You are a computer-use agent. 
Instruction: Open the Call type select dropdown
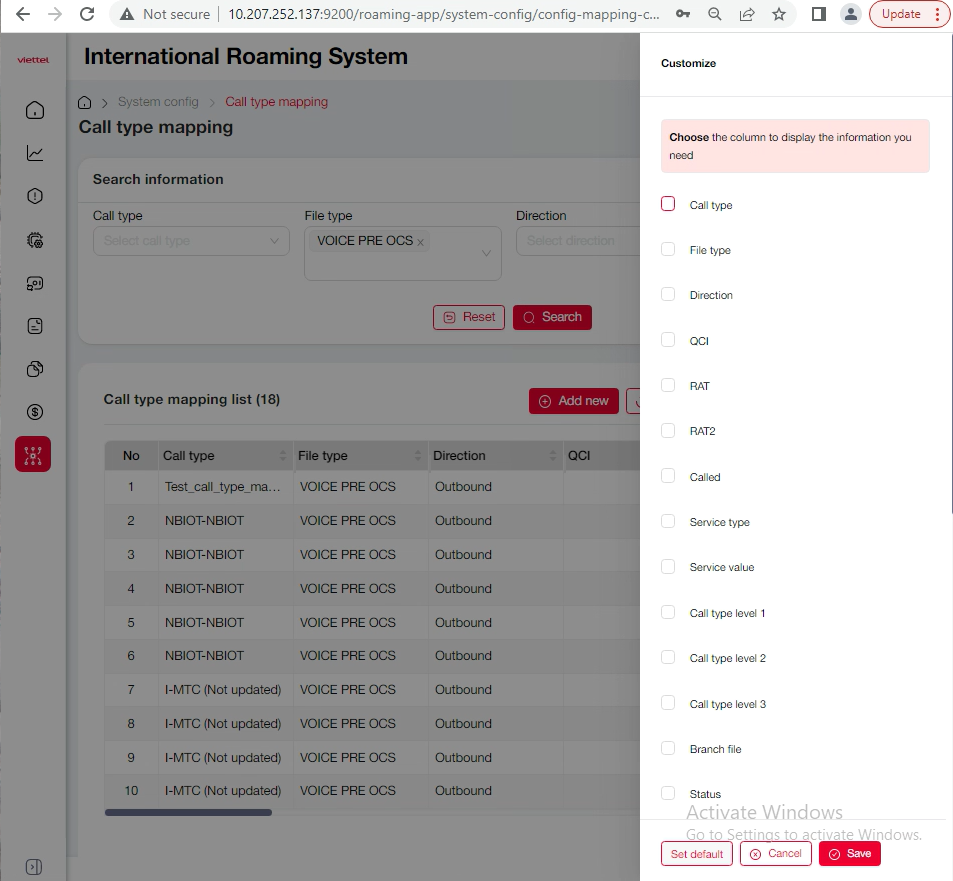click(x=191, y=241)
